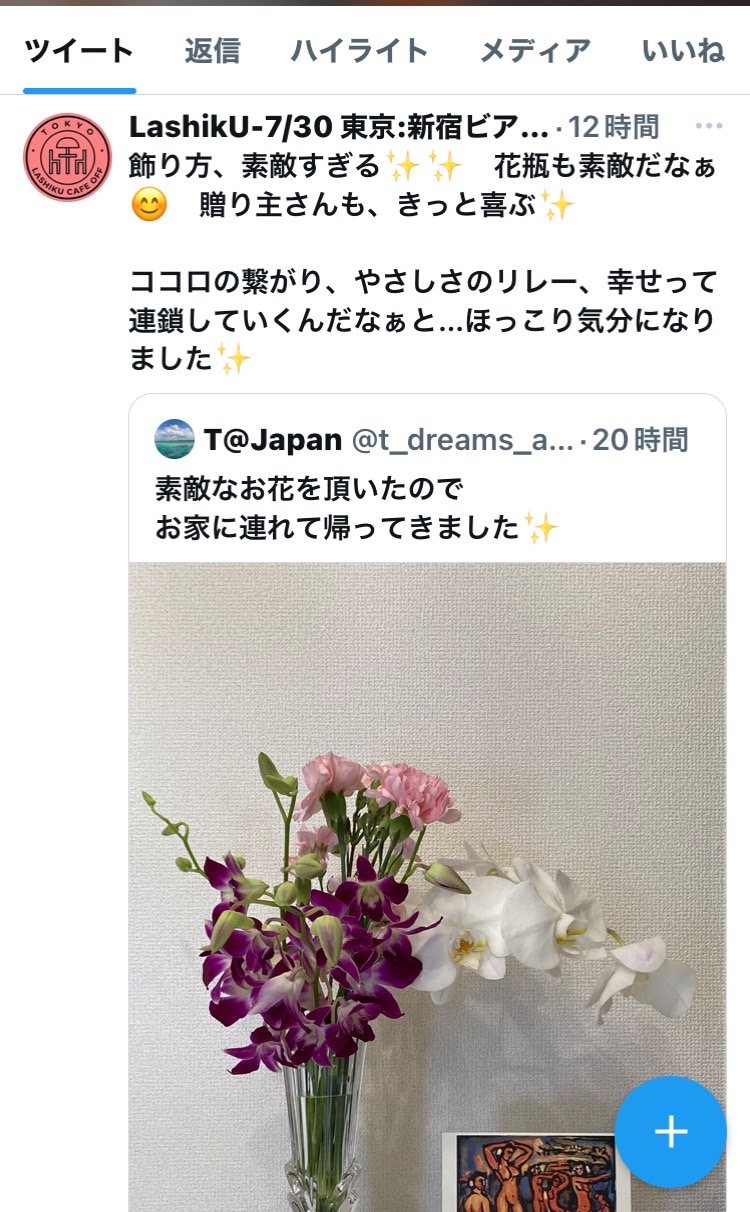Open the T@Japan display name in the quoted tweet

[273, 439]
